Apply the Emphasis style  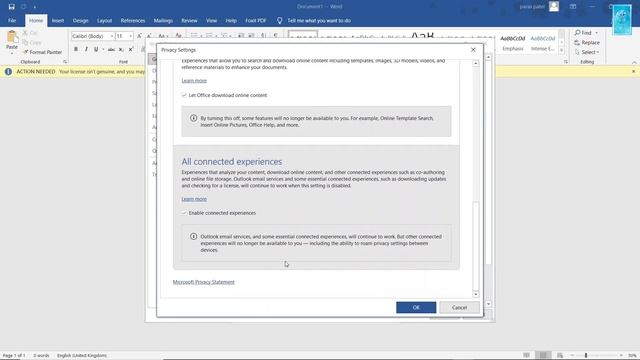[x=513, y=43]
